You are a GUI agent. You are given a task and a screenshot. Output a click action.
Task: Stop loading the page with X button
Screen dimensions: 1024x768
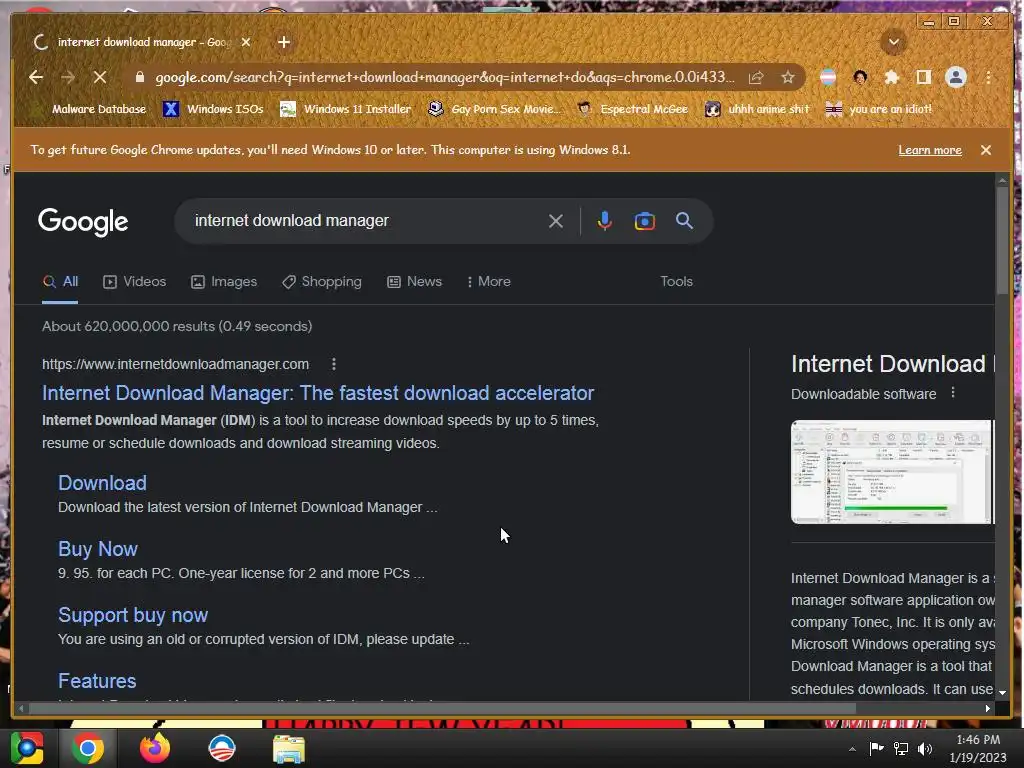99,77
